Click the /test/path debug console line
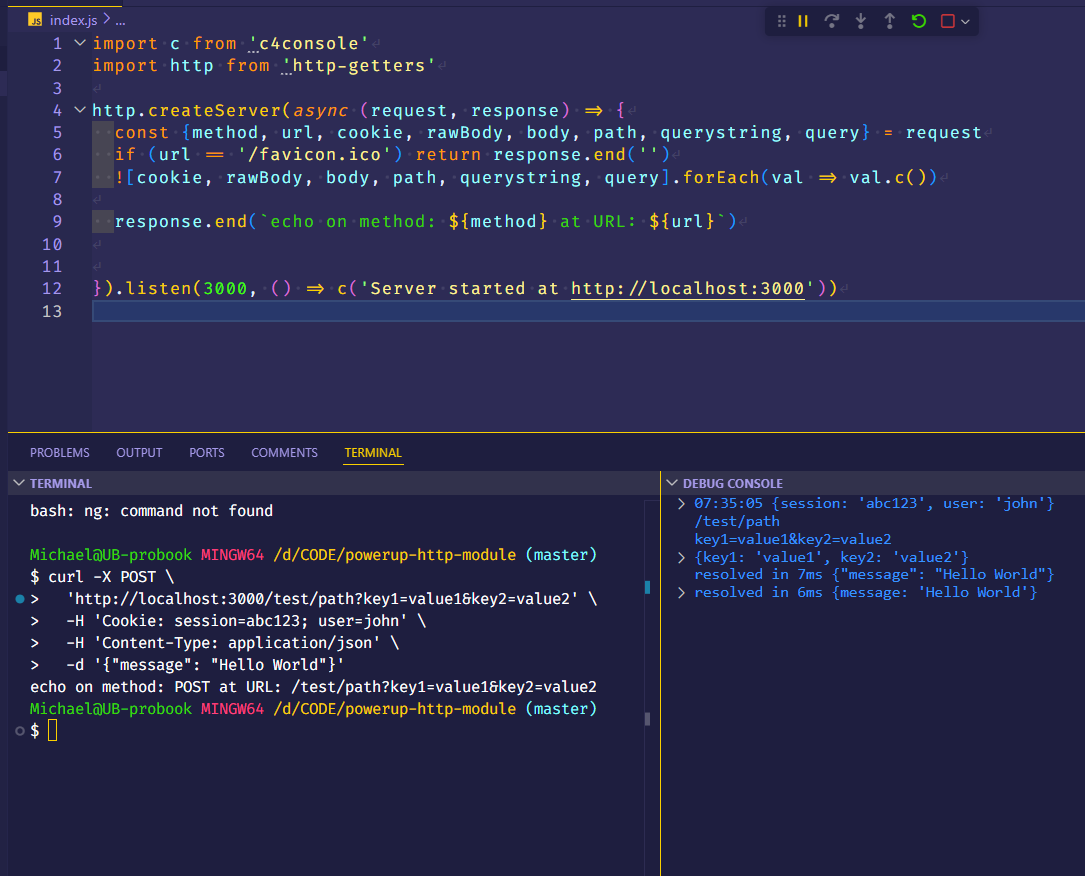The image size is (1085, 876). pos(737,521)
